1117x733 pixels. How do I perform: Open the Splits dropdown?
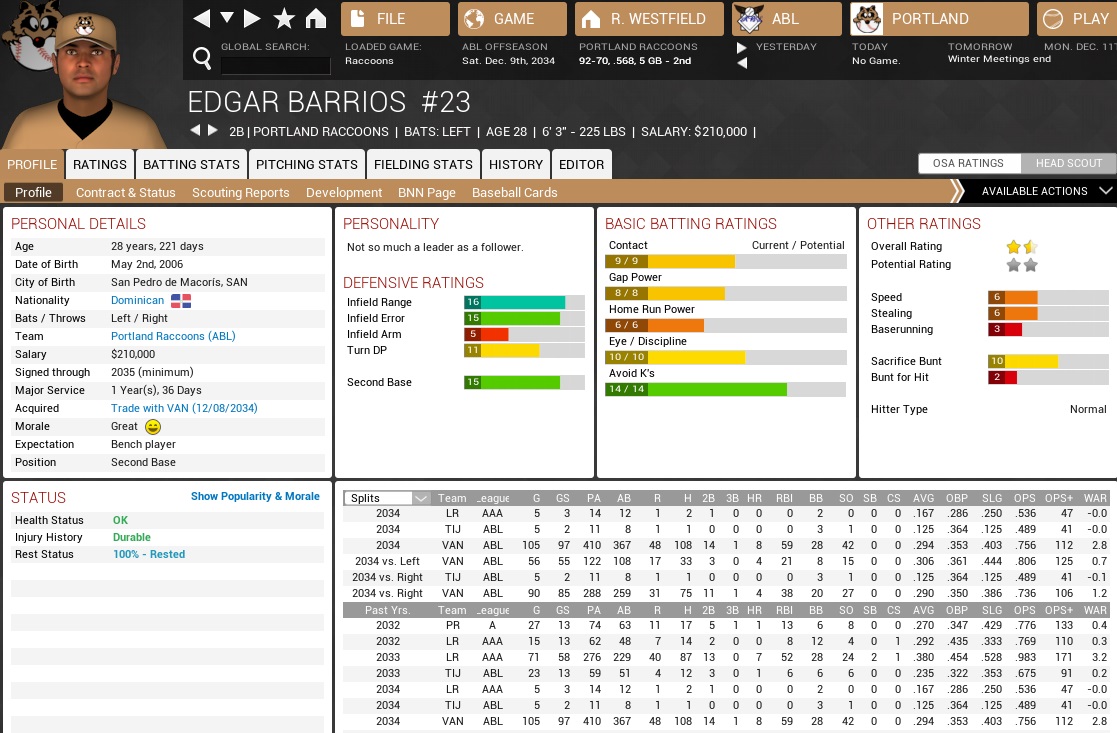pos(387,498)
